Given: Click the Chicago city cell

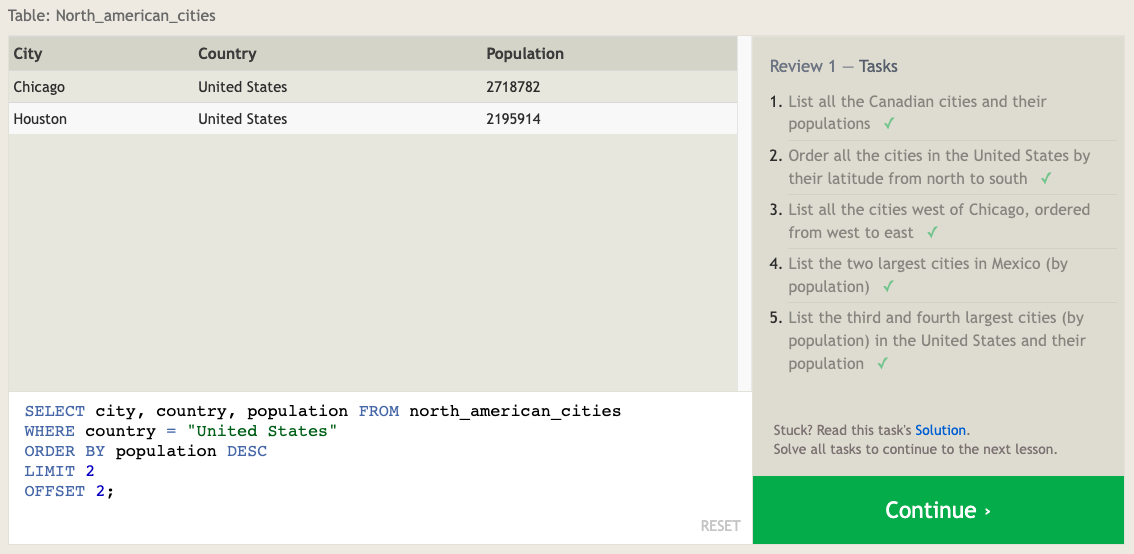Looking at the screenshot, I should pyautogui.click(x=39, y=87).
